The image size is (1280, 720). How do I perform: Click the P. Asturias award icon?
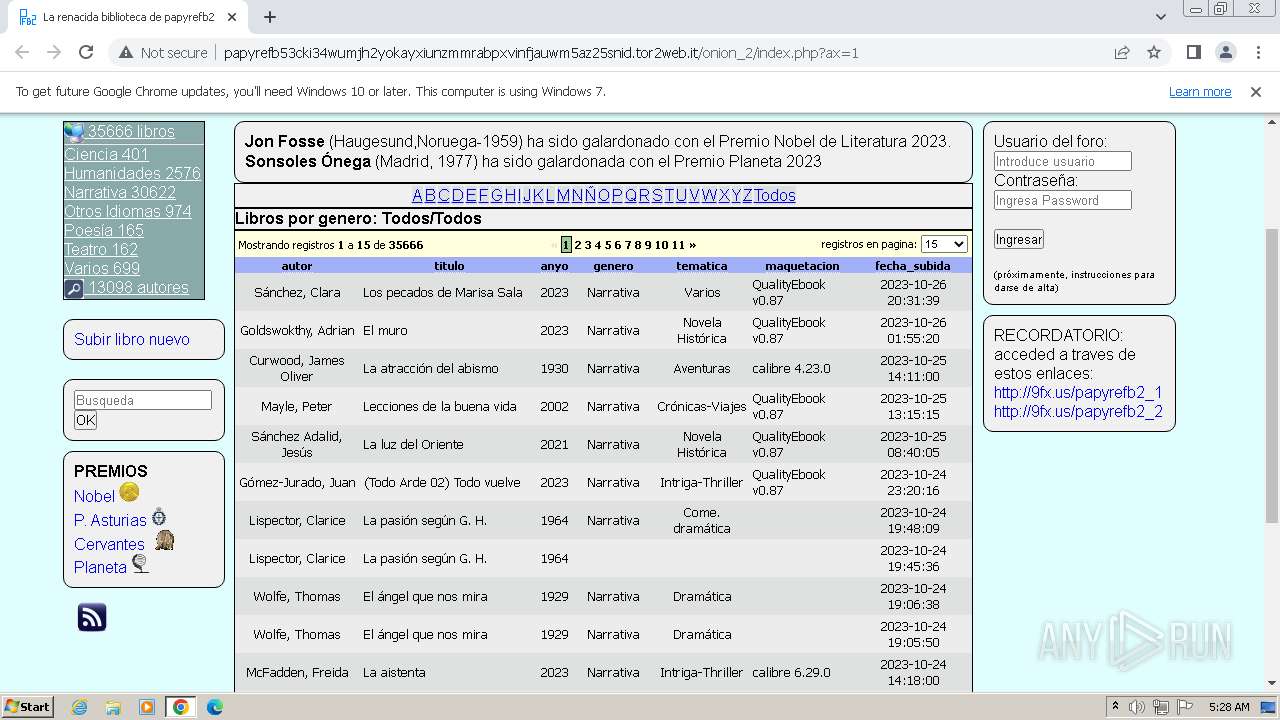pyautogui.click(x=159, y=517)
